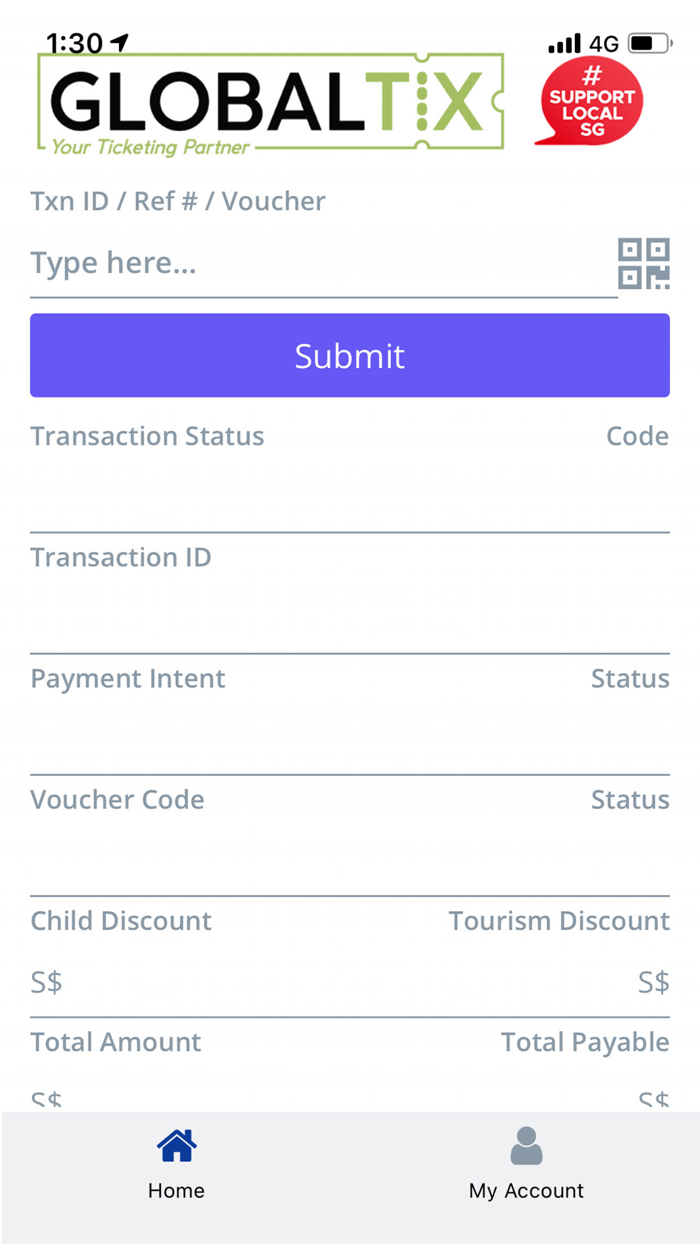Switch to the Home tab
Screen dimensions: 700x1244
click(x=176, y=1165)
